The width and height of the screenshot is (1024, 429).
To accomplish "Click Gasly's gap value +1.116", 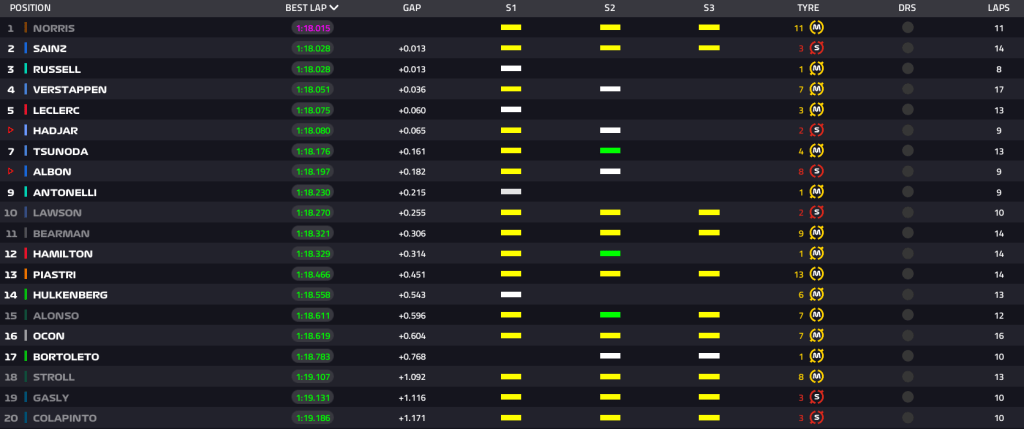I will [412, 398].
